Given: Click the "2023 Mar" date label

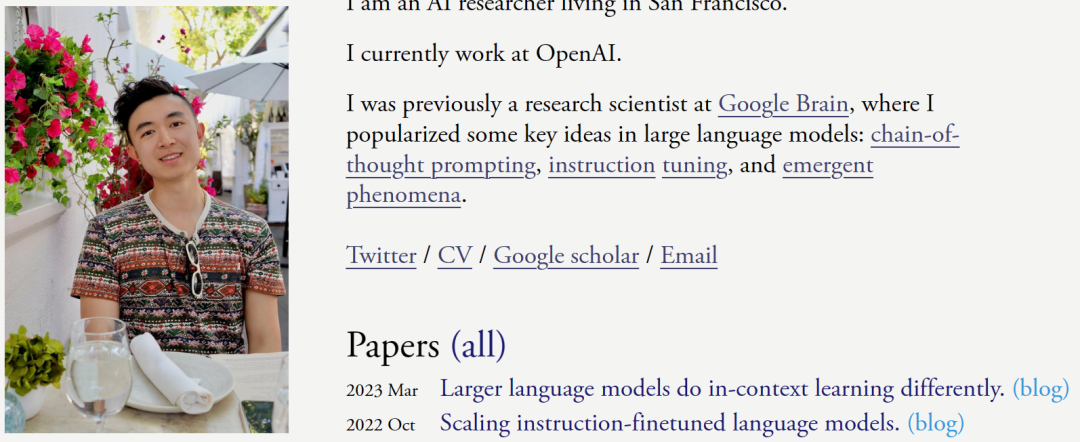Looking at the screenshot, I should click(382, 390).
